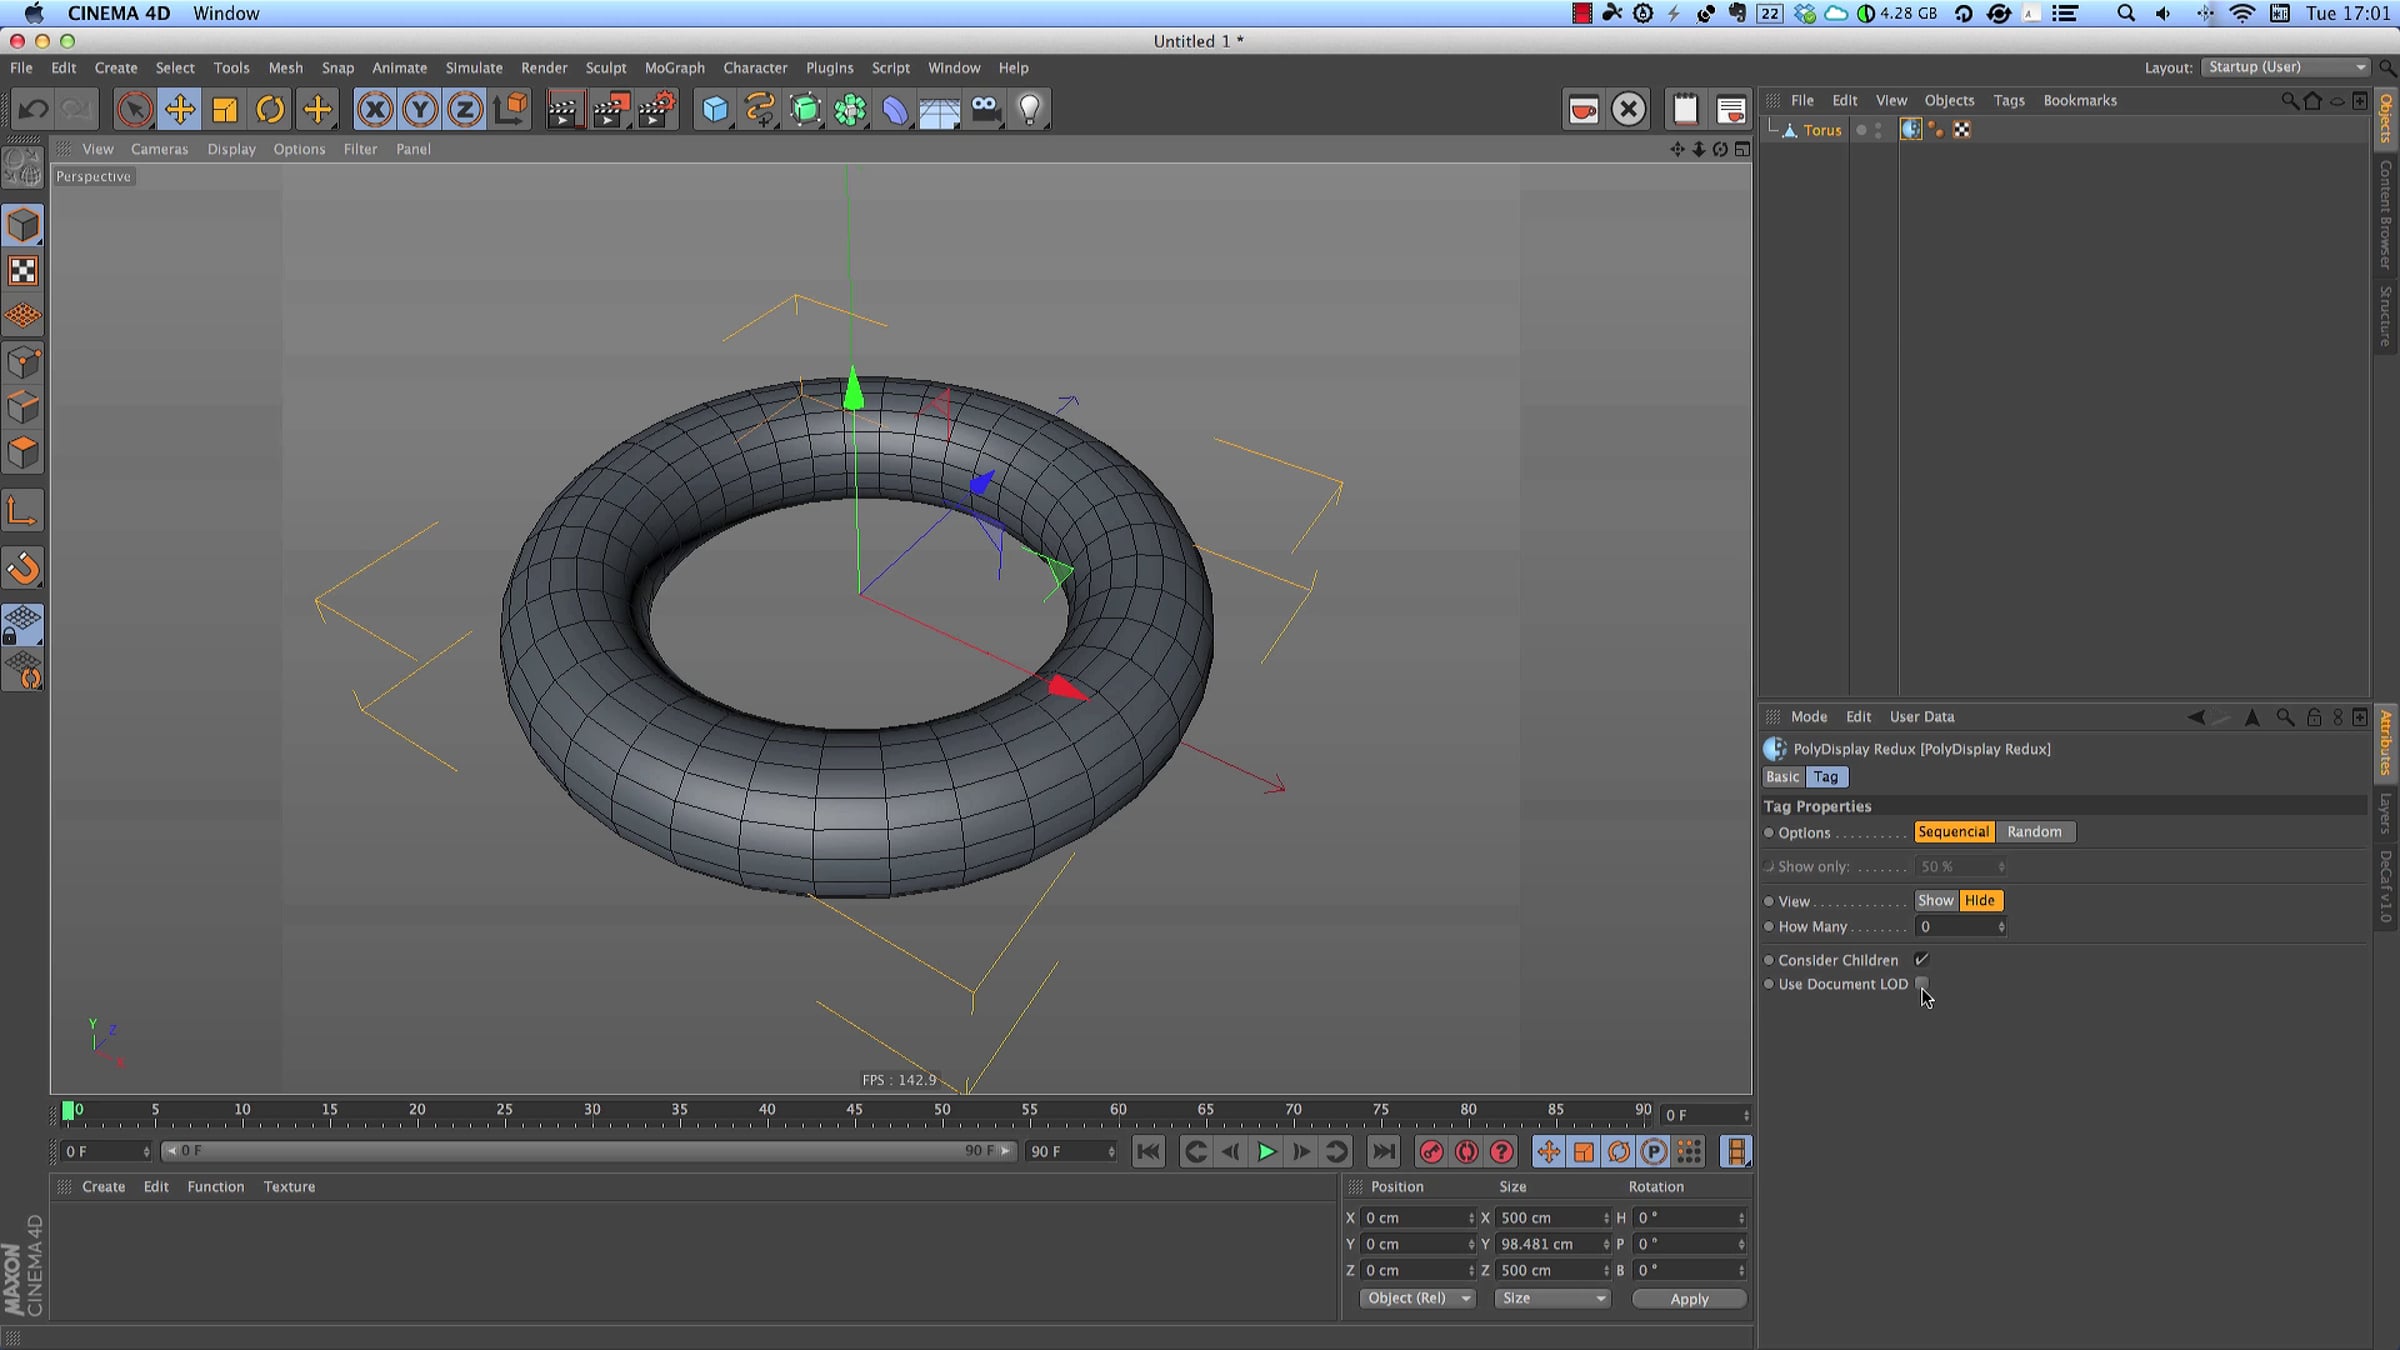Select the Random option button
2400x1350 pixels.
coord(2034,832)
